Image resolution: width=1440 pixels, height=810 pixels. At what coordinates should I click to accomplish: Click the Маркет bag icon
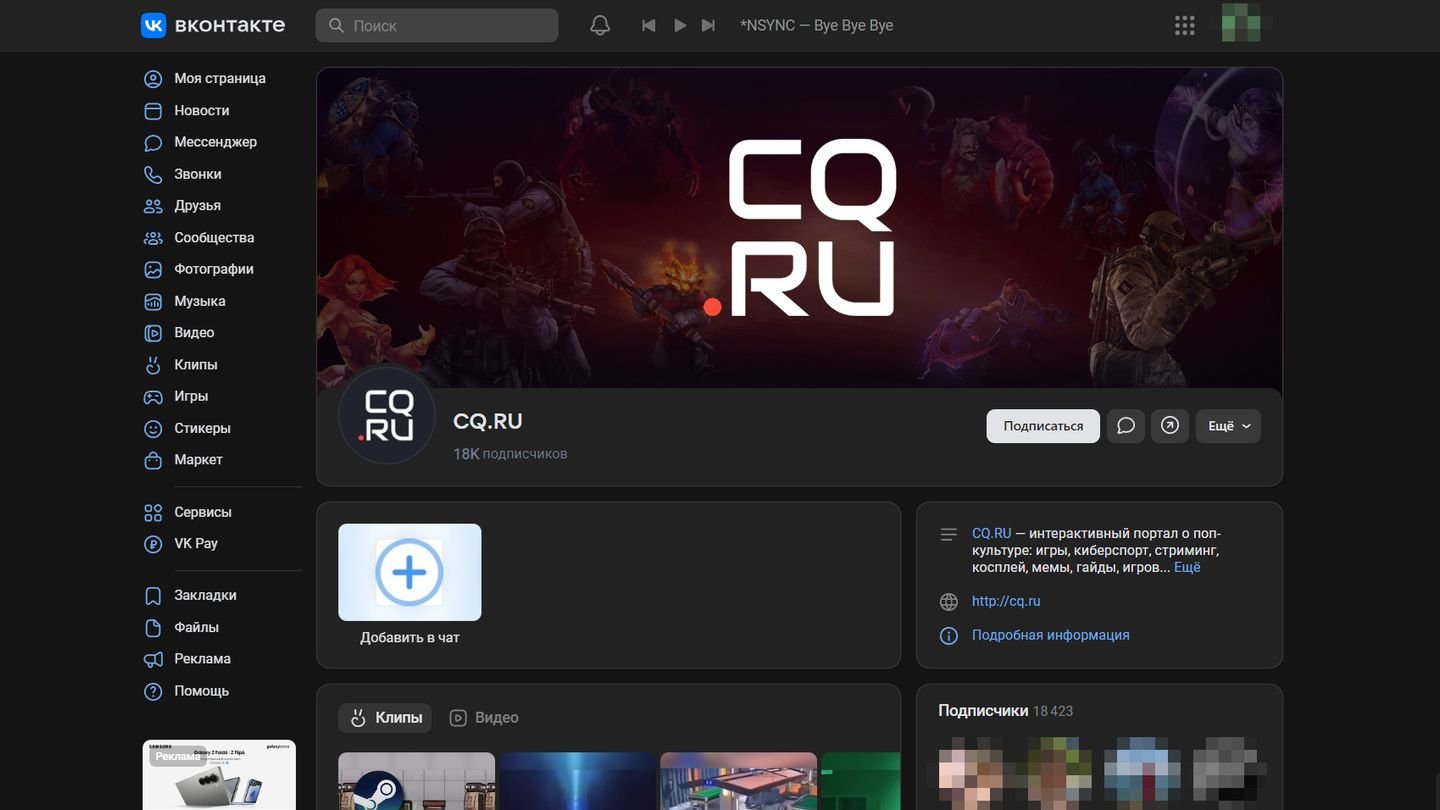(x=153, y=460)
